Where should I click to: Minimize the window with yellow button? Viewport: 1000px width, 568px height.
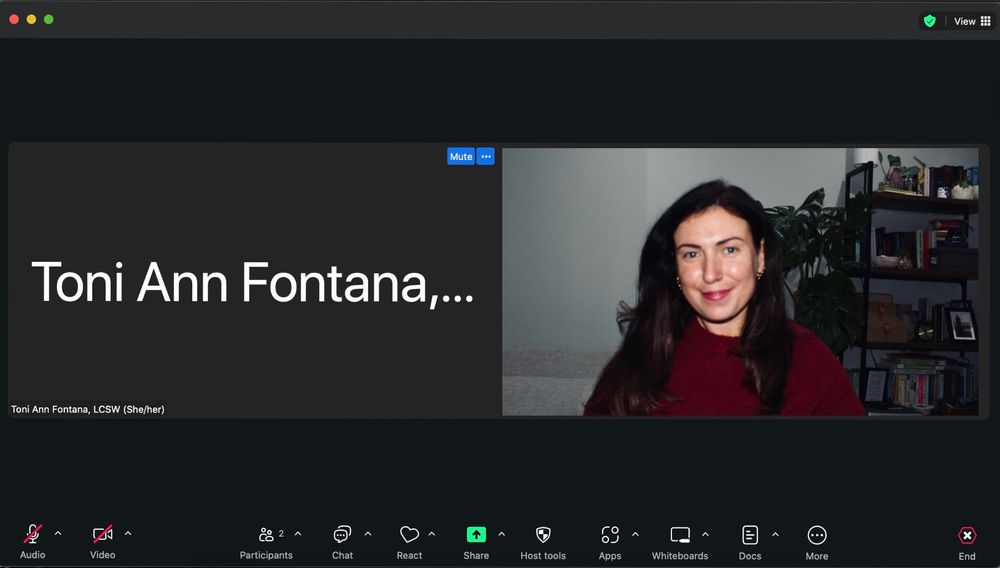pyautogui.click(x=31, y=19)
